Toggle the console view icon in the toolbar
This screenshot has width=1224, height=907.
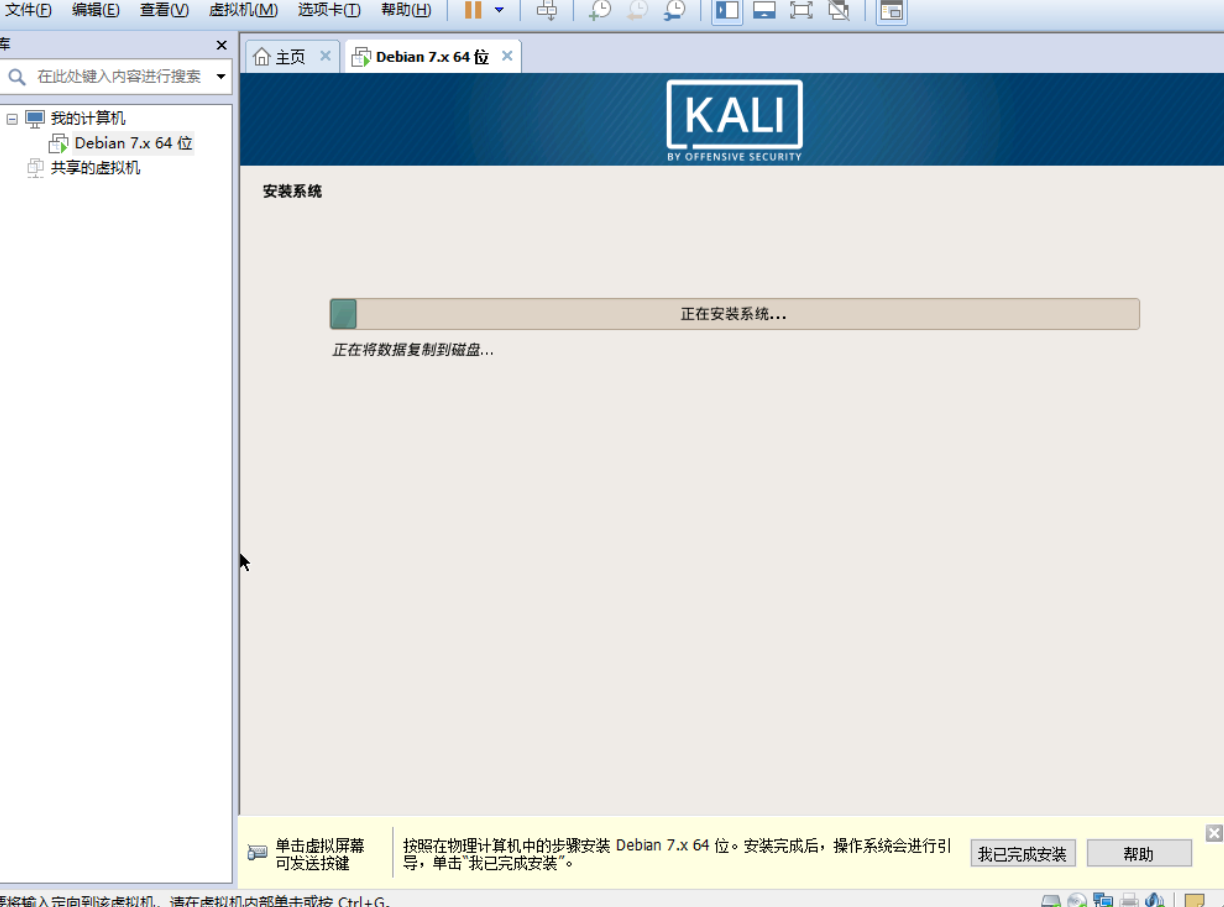(892, 11)
